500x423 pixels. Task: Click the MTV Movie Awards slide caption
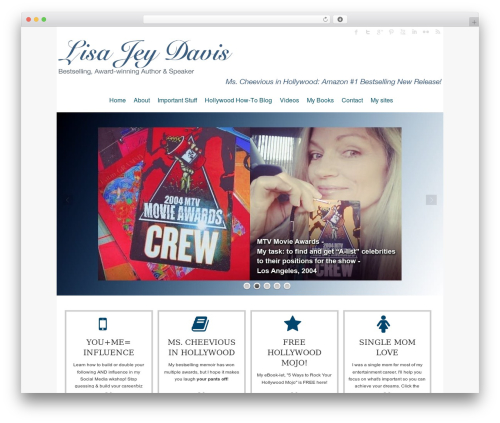tap(326, 256)
